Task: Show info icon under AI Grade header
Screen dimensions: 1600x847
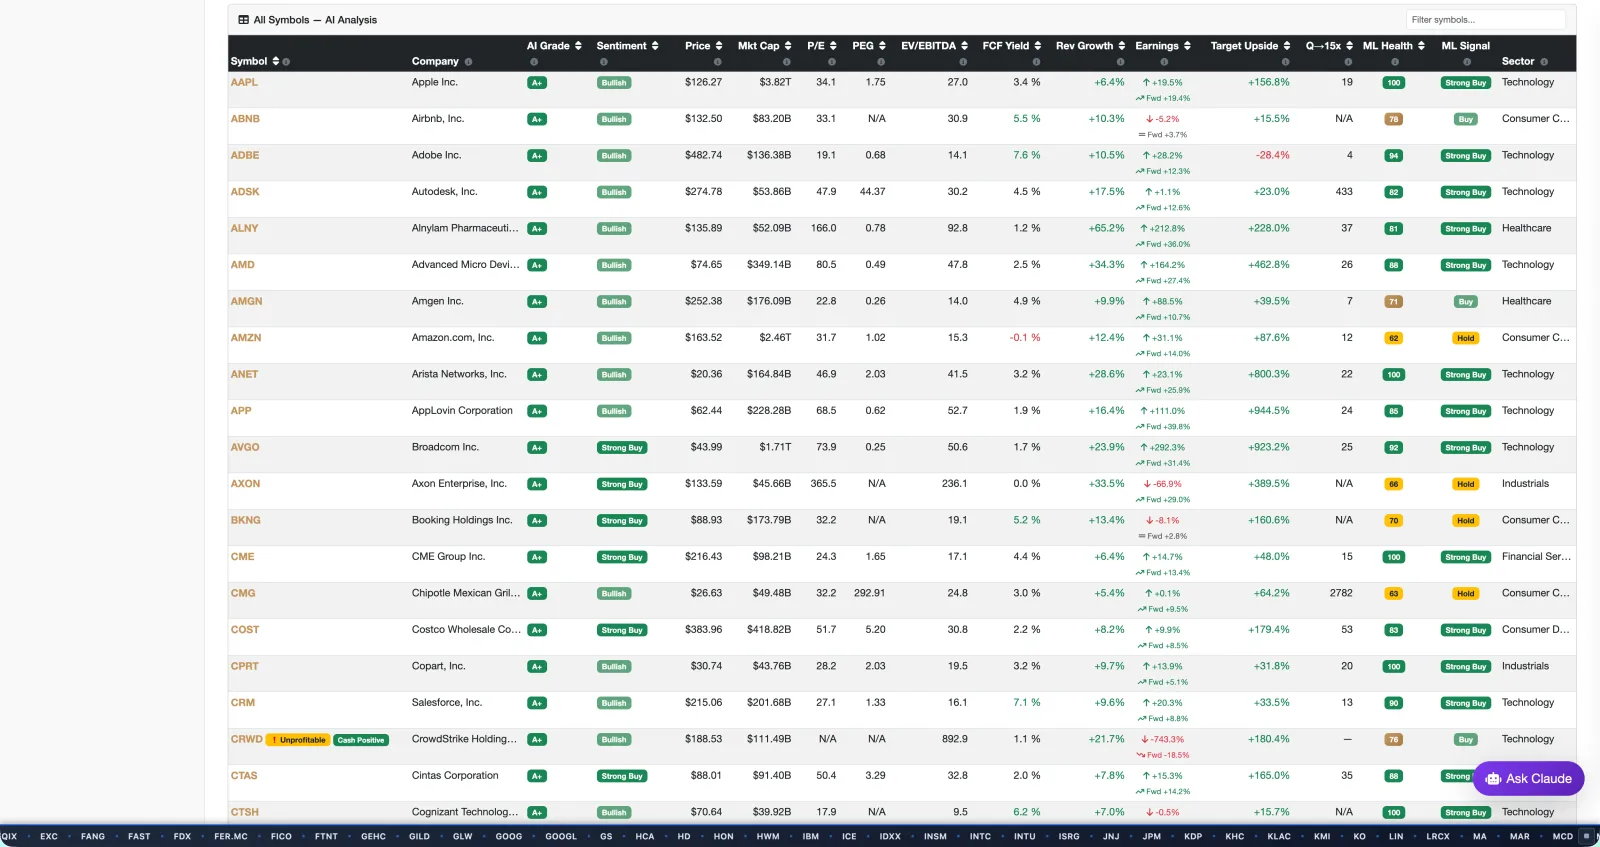Action: pos(534,62)
